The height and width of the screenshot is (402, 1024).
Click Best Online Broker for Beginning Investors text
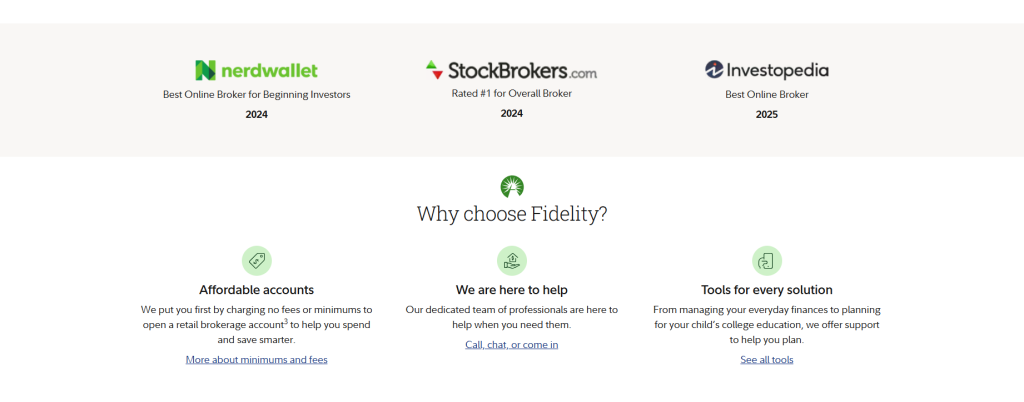coord(257,95)
